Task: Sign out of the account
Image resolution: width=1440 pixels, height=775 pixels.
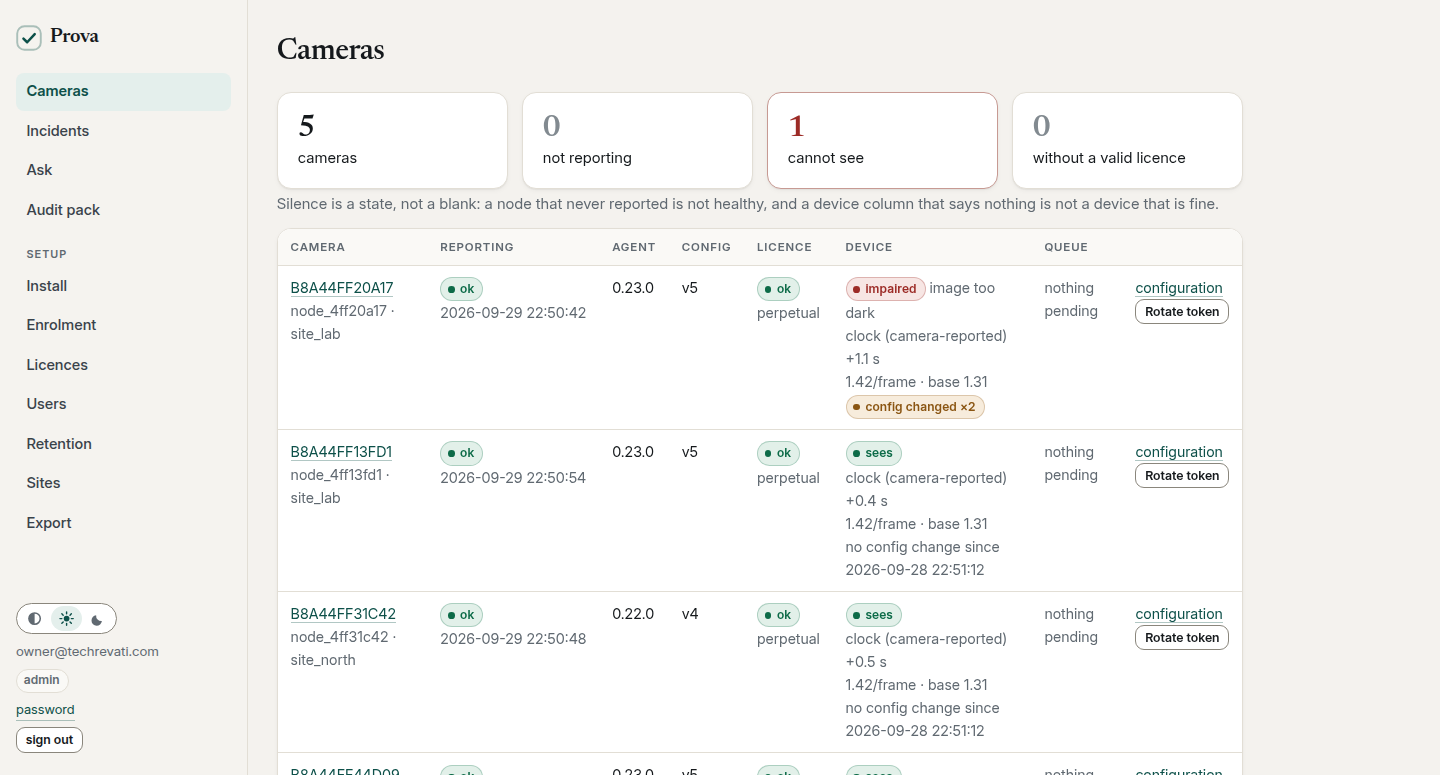Action: coord(49,740)
